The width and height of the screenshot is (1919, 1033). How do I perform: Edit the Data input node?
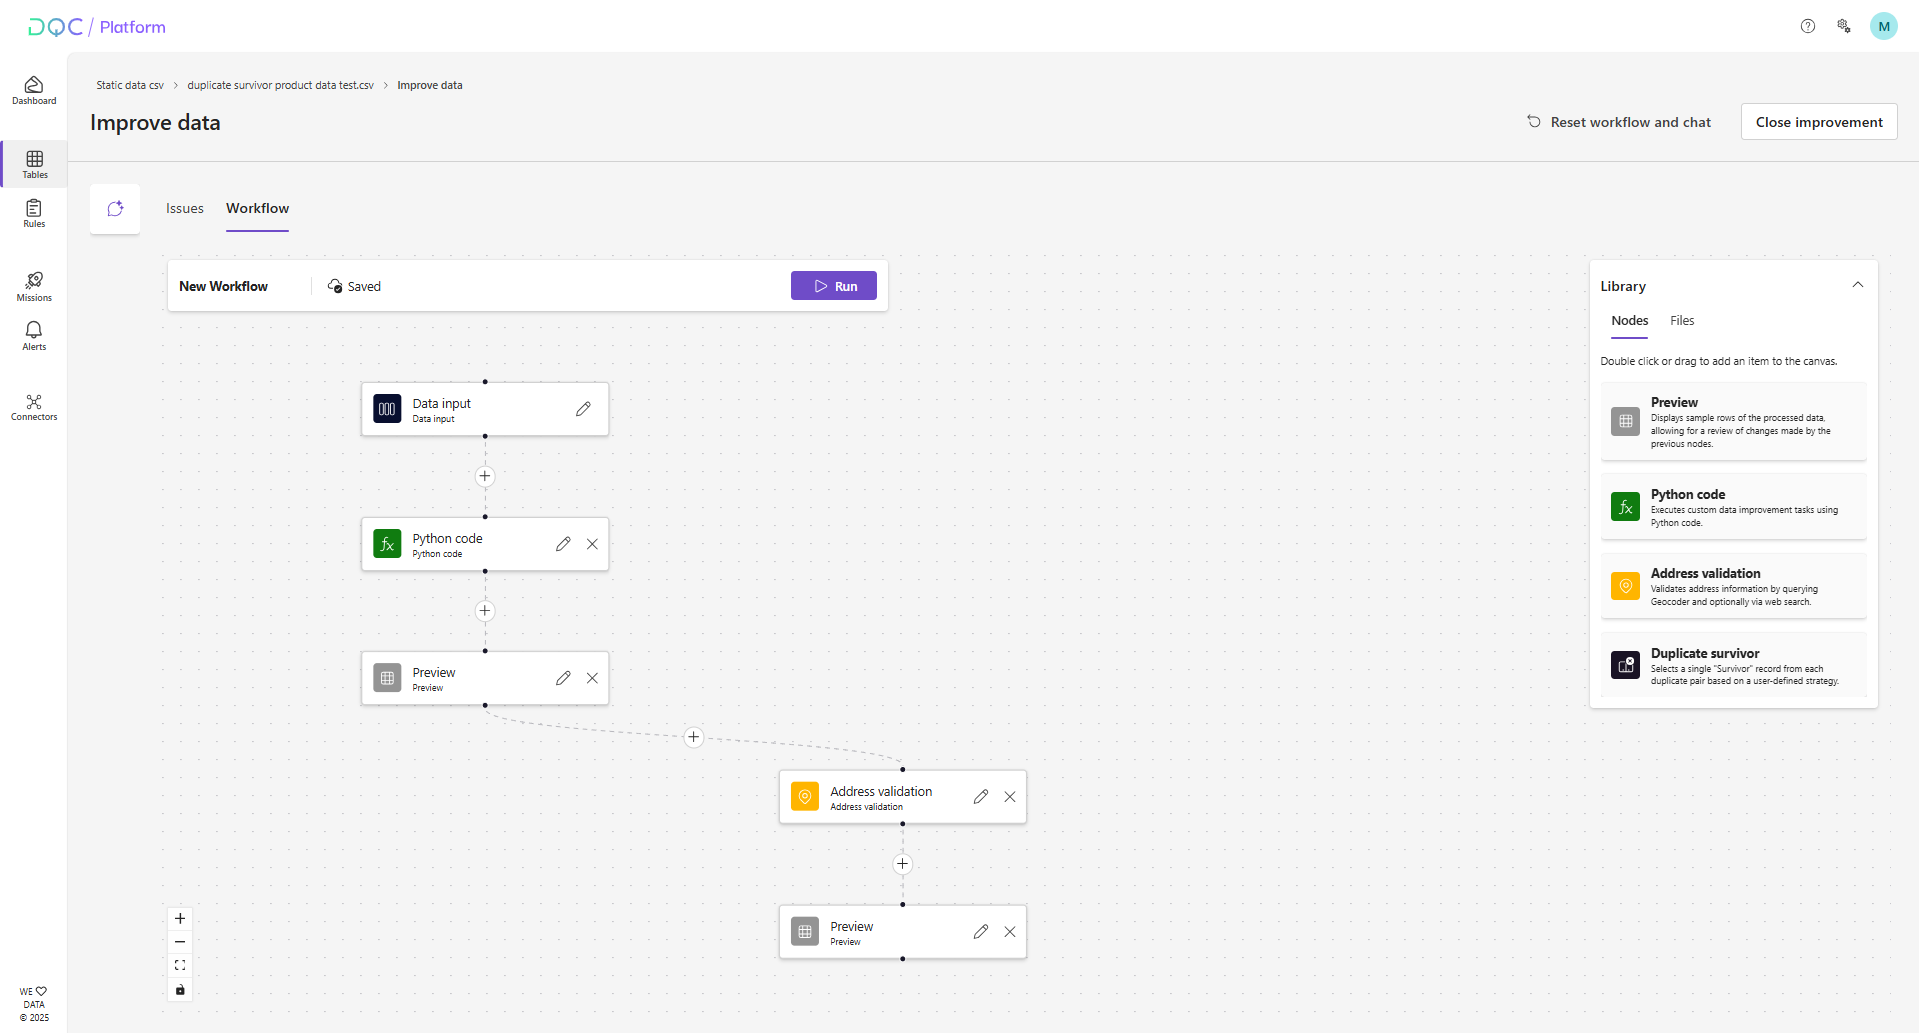tap(583, 409)
